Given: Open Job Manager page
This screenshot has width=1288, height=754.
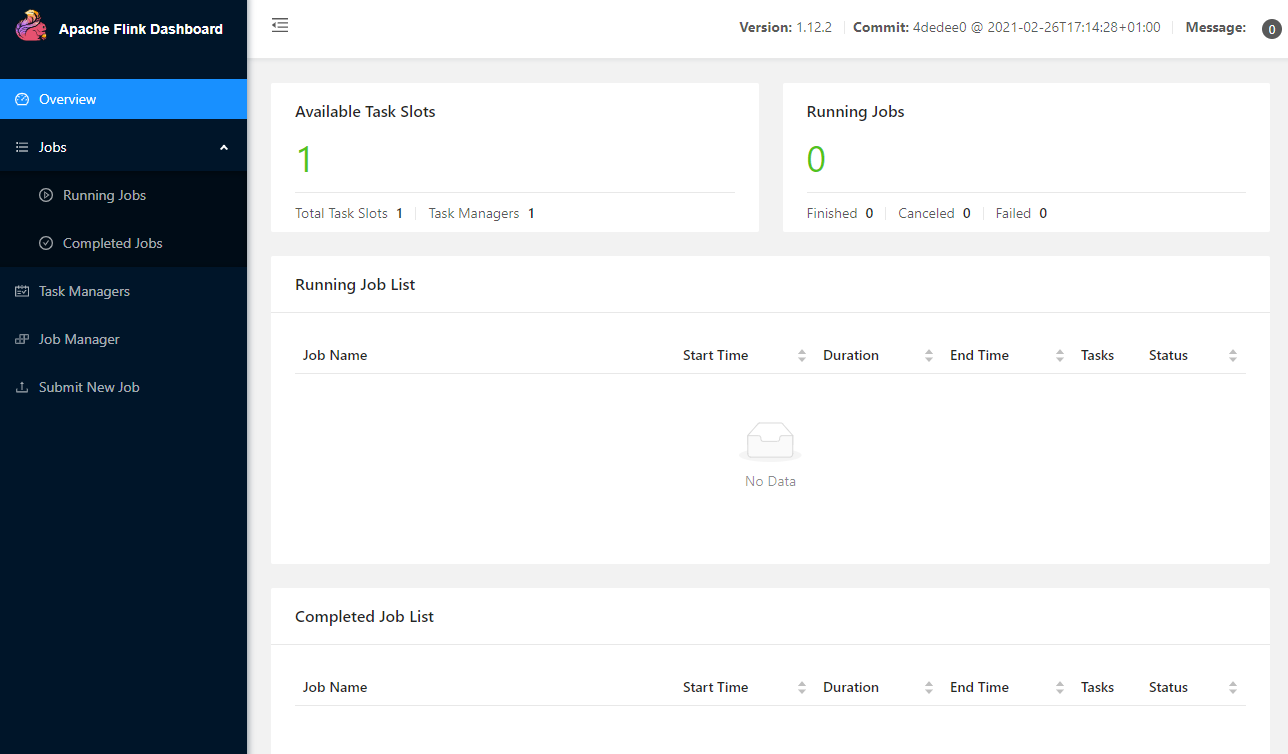Looking at the screenshot, I should point(123,339).
